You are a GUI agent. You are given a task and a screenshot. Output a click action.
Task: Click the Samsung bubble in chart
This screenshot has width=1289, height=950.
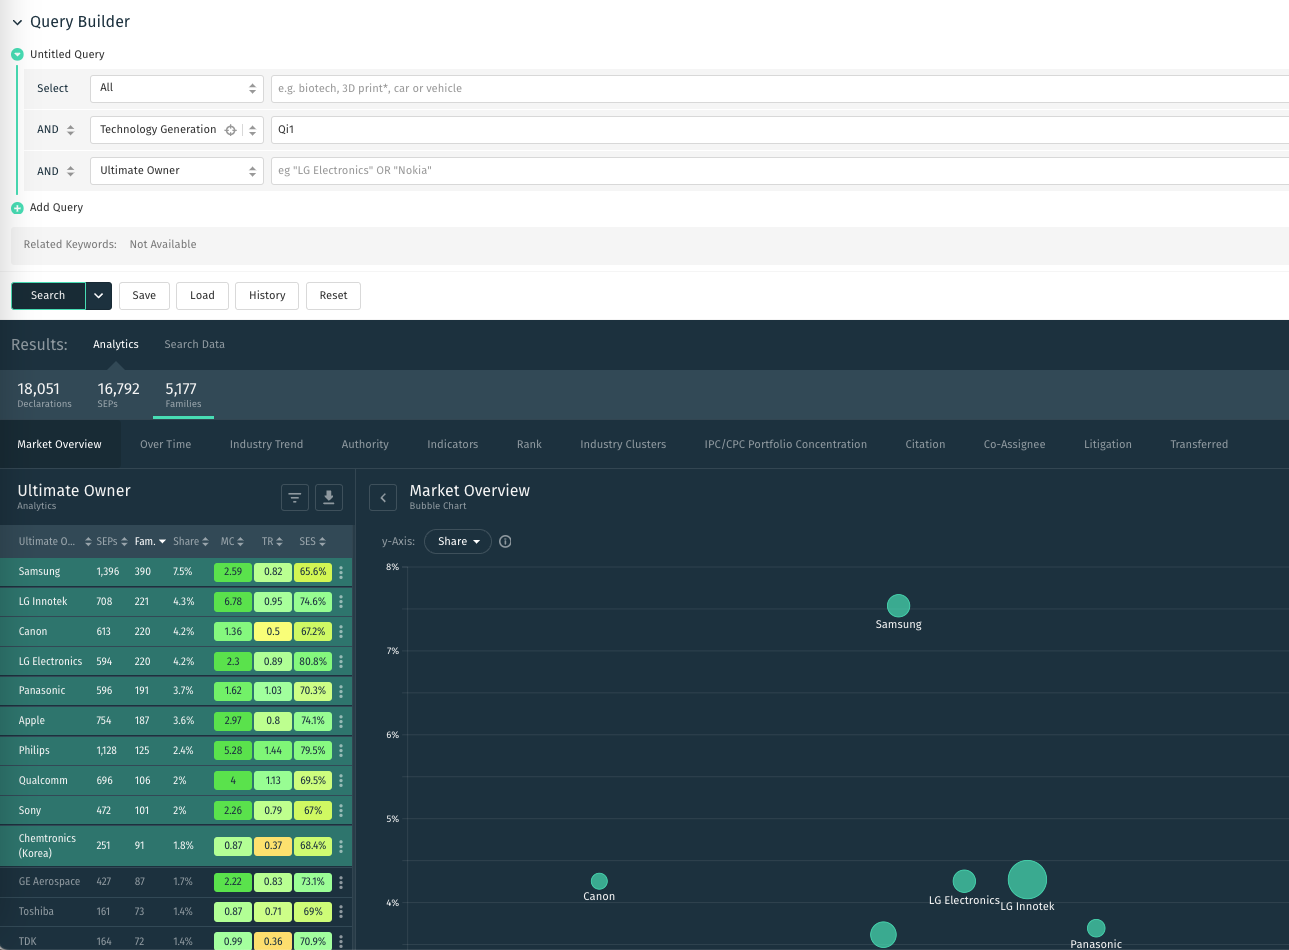pyautogui.click(x=899, y=606)
